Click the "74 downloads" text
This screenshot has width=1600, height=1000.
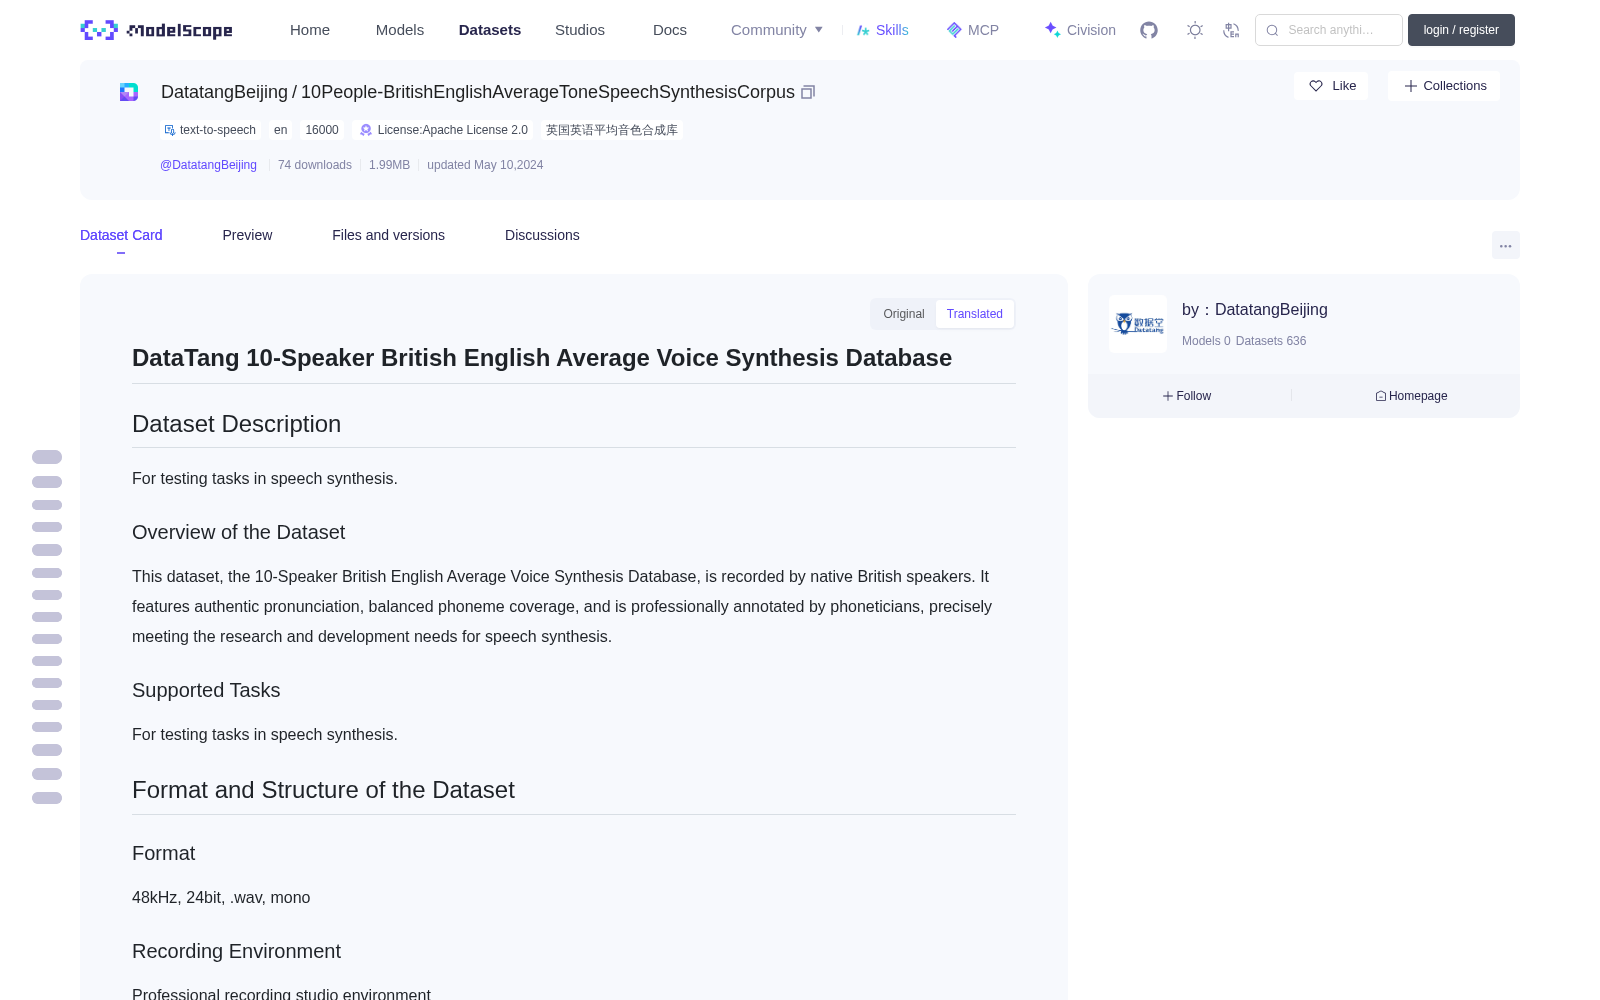point(315,165)
